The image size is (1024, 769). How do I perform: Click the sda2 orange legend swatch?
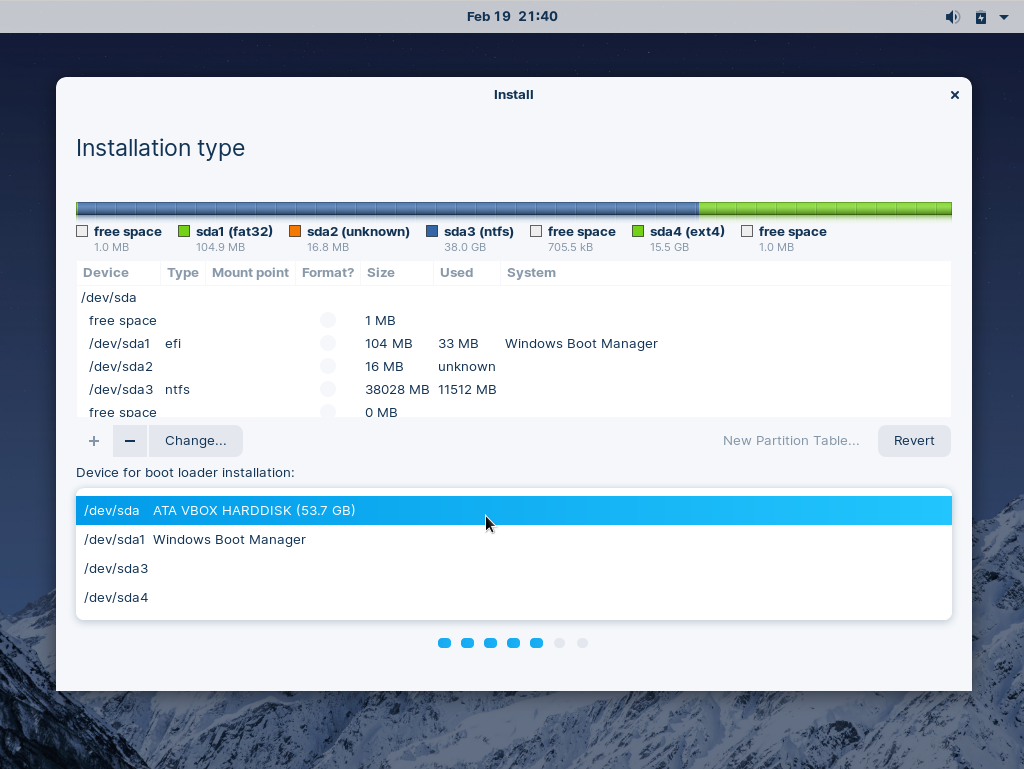pos(295,231)
